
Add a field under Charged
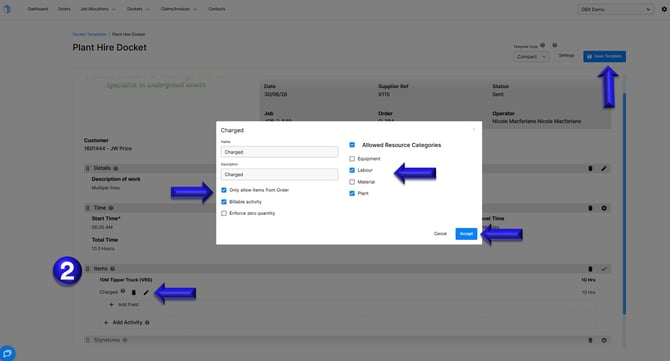coord(124,305)
